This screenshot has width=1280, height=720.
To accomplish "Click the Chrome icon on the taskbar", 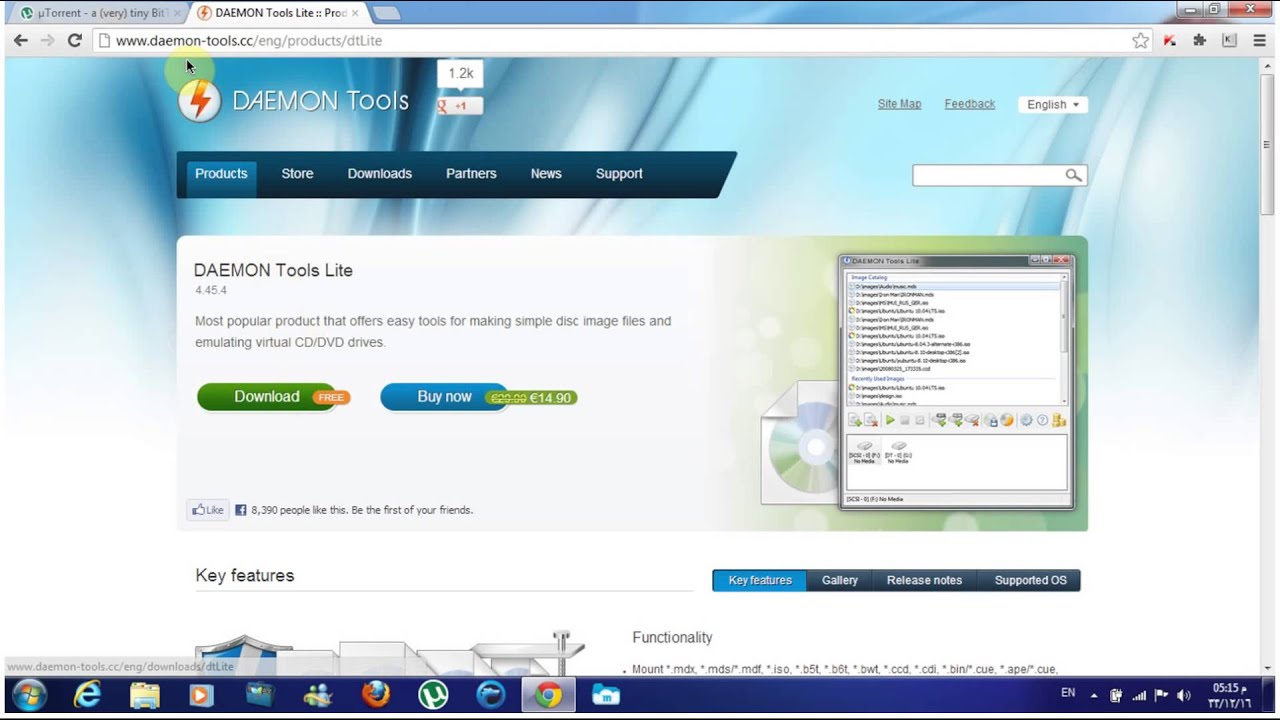I will pos(547,694).
